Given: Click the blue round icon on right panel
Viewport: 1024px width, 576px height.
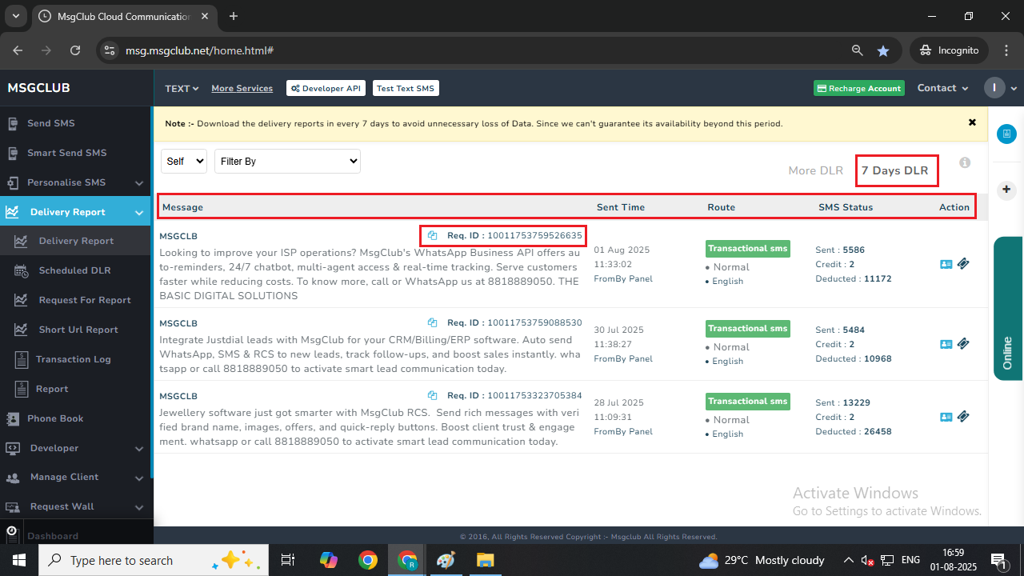Looking at the screenshot, I should pyautogui.click(x=1006, y=134).
